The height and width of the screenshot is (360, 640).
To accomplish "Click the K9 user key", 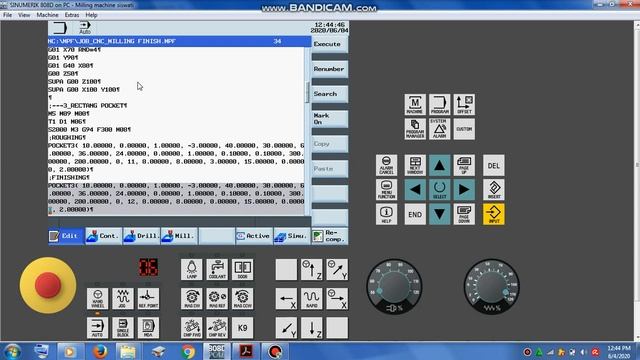I will click(242, 328).
